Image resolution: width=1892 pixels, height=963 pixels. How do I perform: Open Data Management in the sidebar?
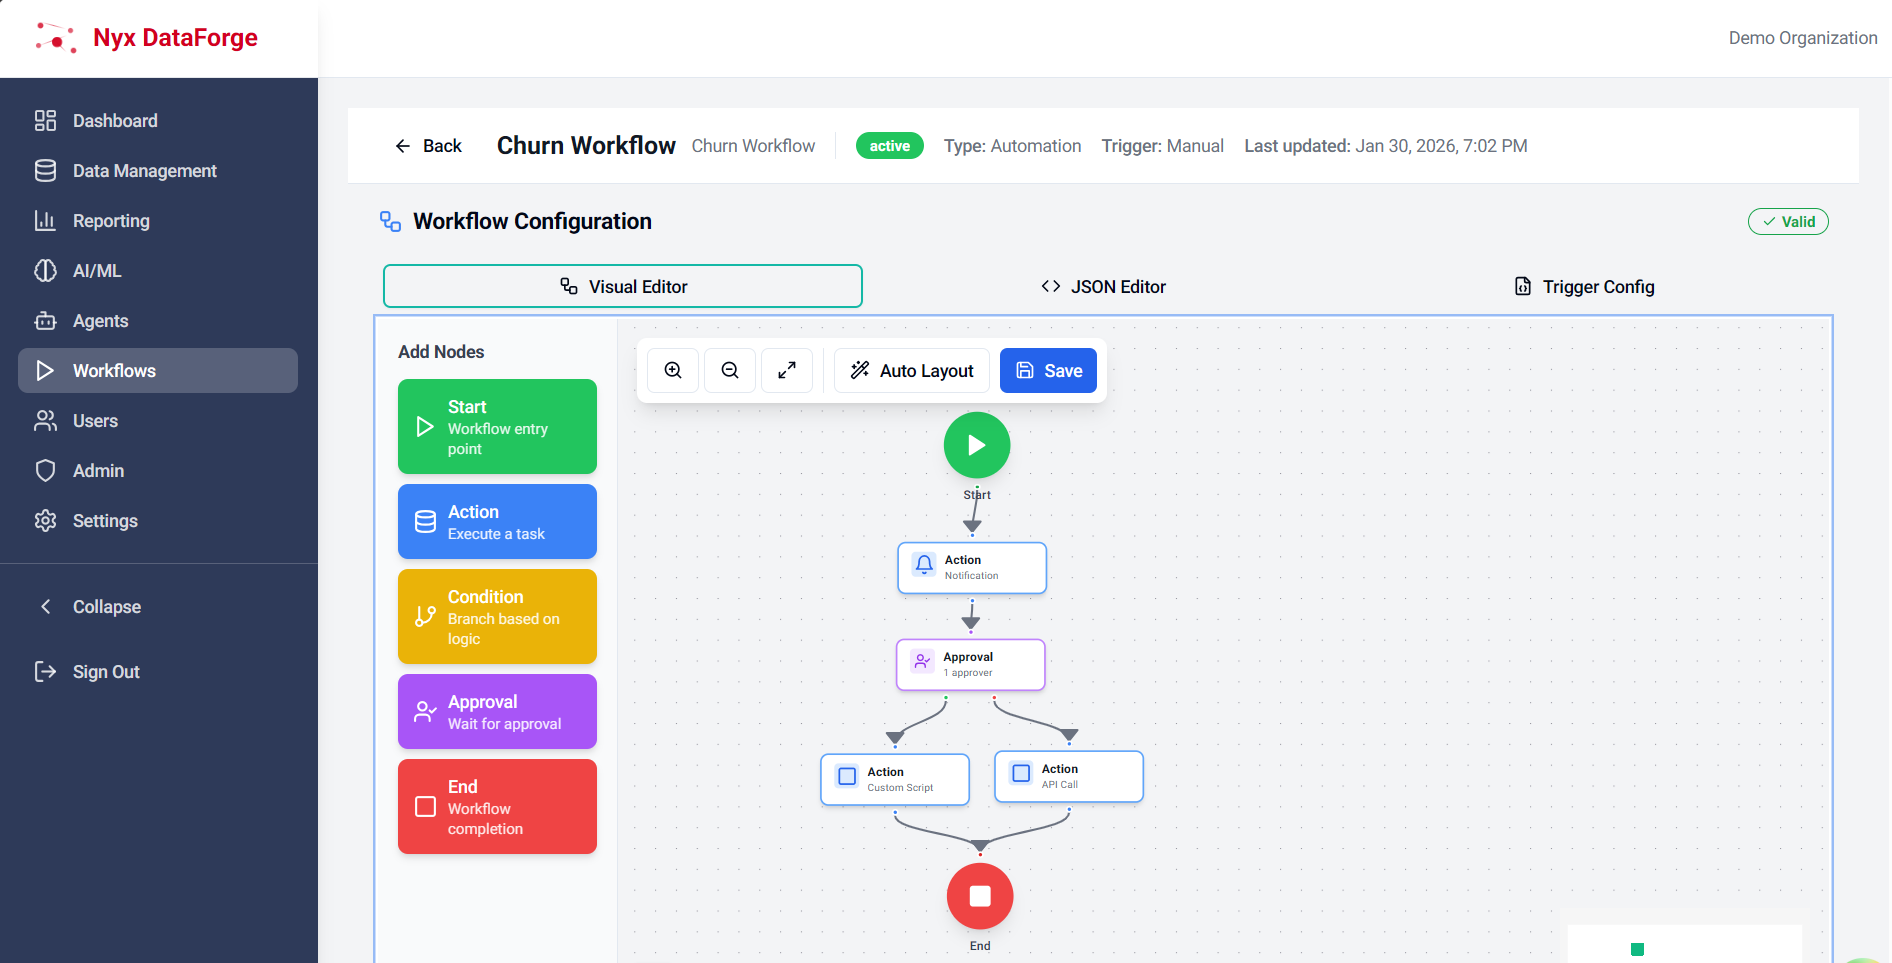144,171
